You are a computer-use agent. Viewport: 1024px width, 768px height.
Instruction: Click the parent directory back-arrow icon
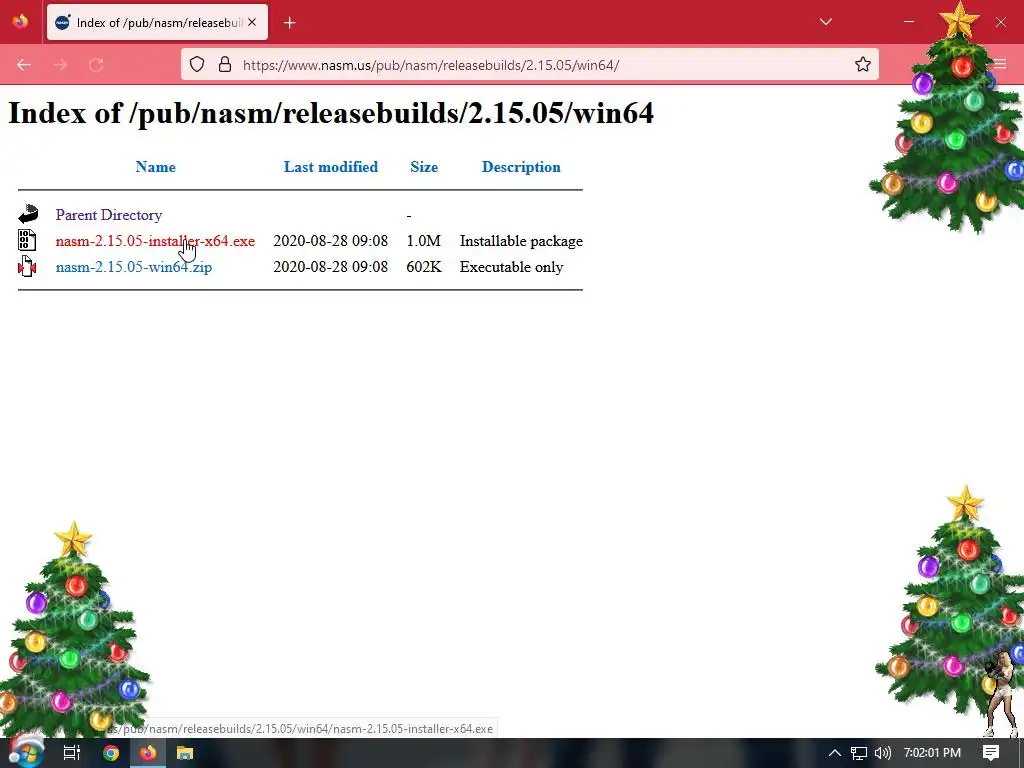click(28, 214)
